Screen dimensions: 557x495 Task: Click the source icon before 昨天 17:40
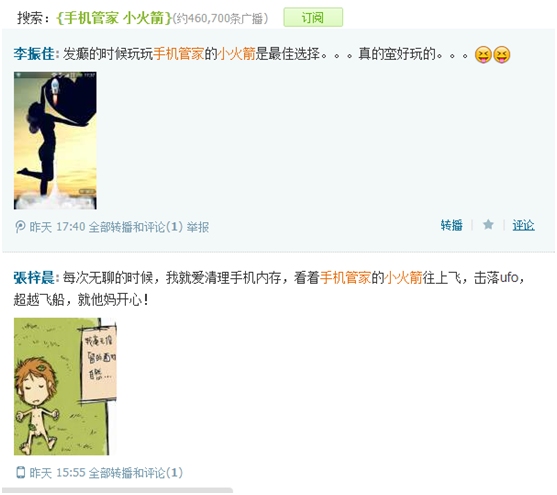(20, 227)
